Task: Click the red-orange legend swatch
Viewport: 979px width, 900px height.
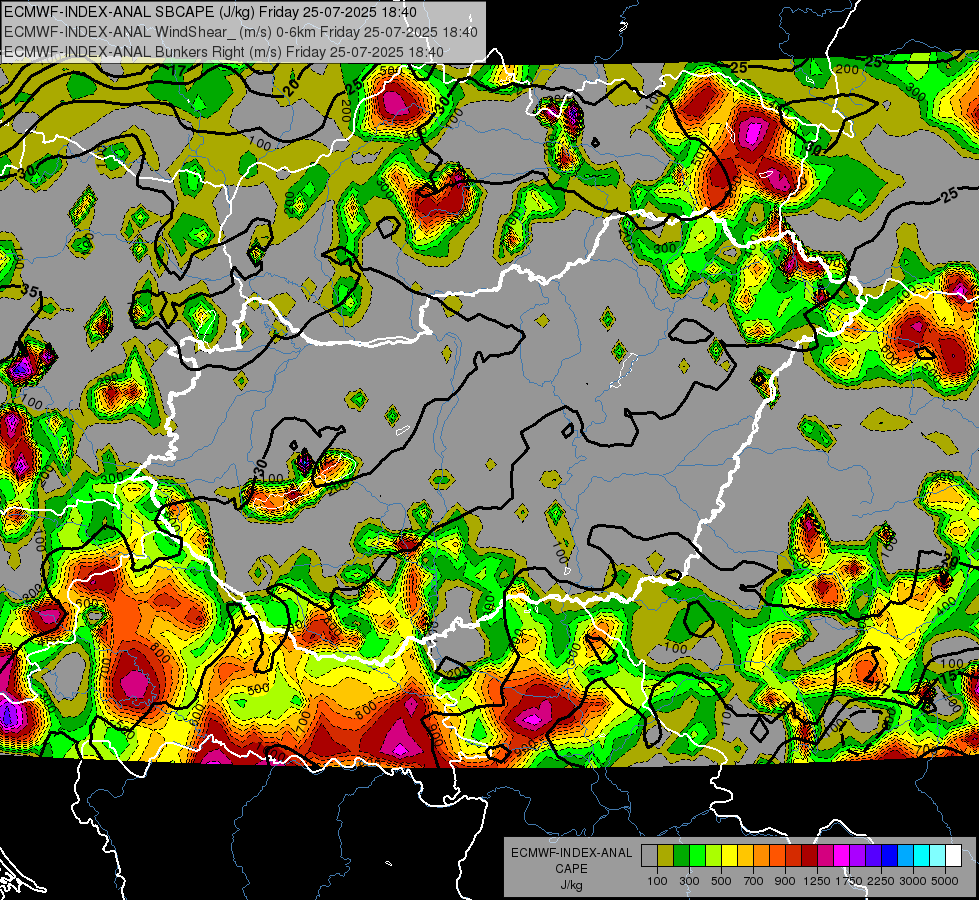Action: [x=777, y=856]
